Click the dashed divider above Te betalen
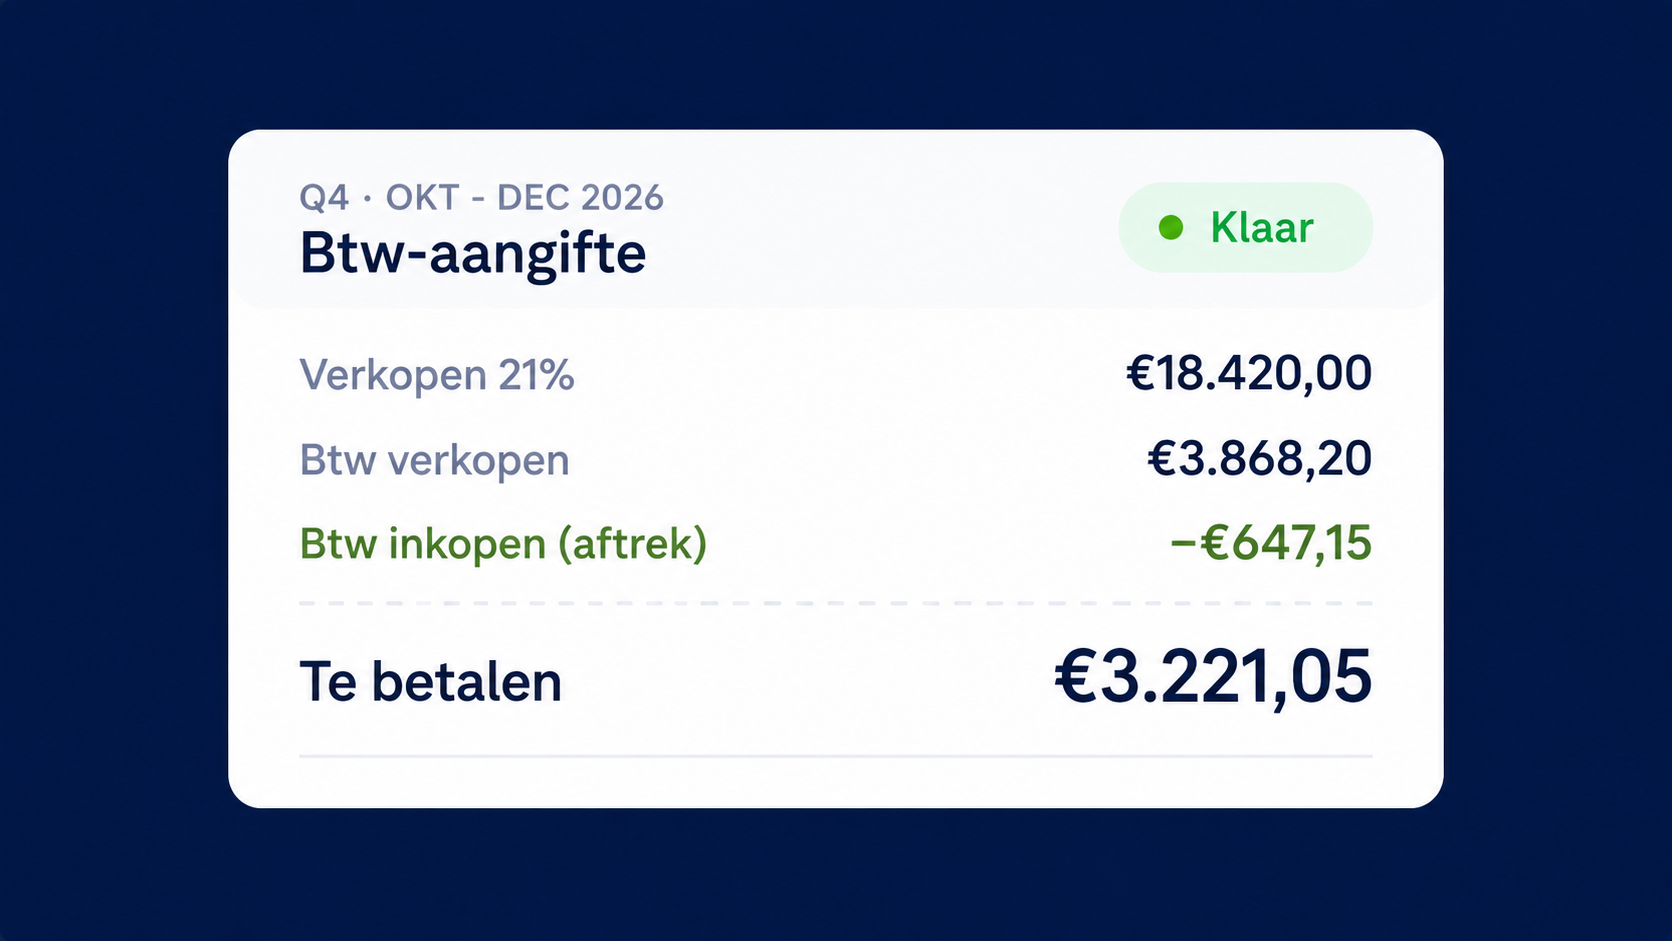The height and width of the screenshot is (941, 1672). (836, 603)
